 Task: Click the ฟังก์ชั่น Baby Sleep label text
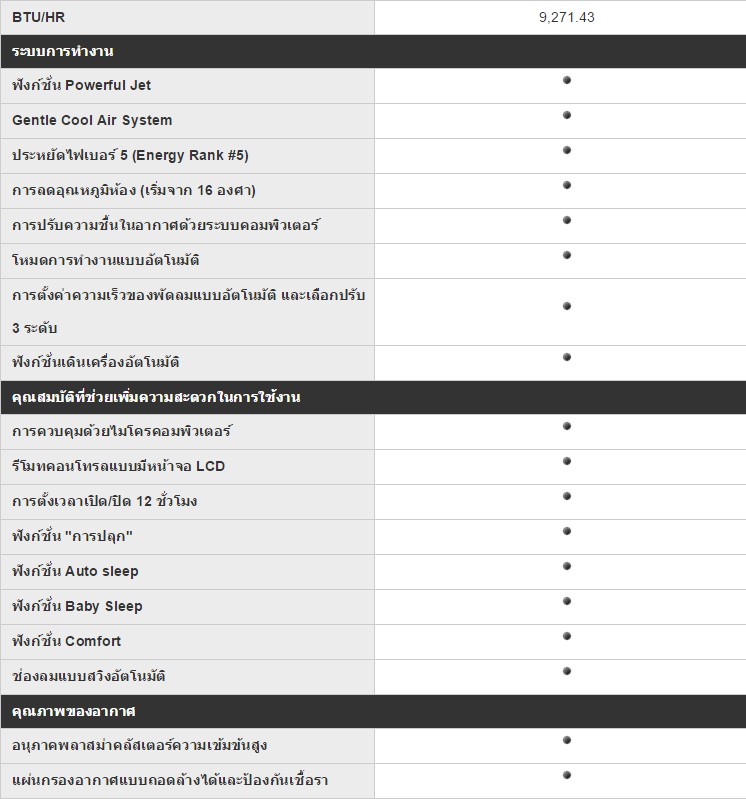(x=77, y=606)
